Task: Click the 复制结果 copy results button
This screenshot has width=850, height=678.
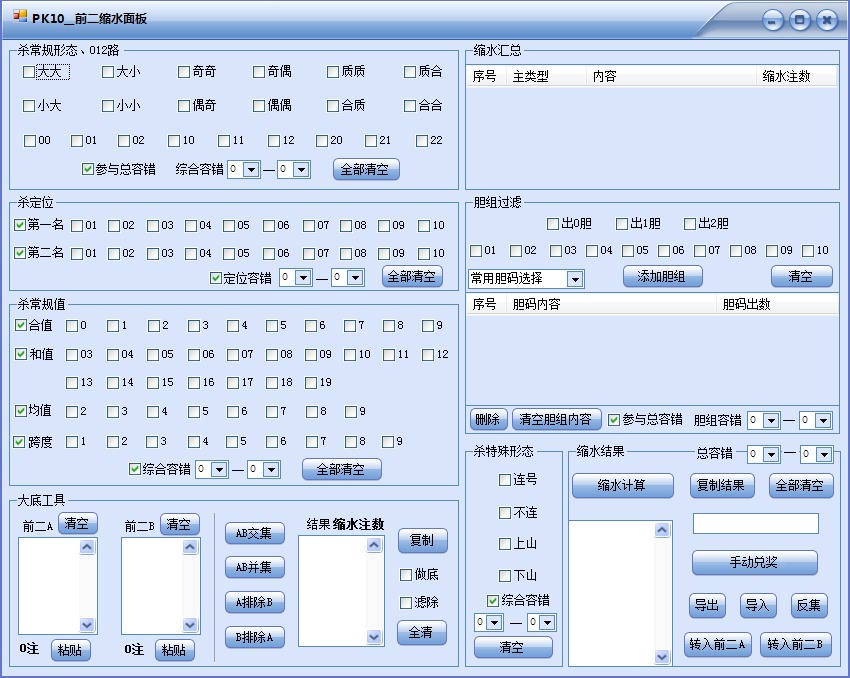Action: (x=724, y=487)
